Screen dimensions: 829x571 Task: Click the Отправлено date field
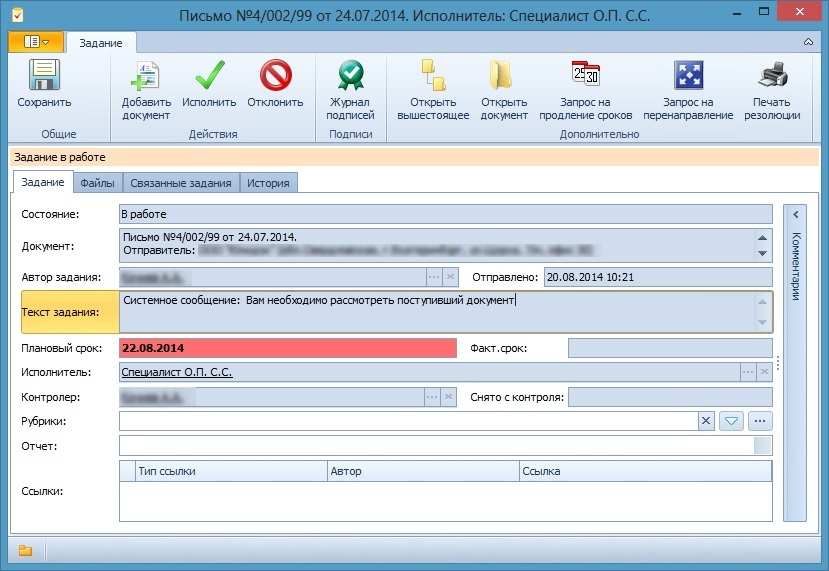(x=658, y=277)
